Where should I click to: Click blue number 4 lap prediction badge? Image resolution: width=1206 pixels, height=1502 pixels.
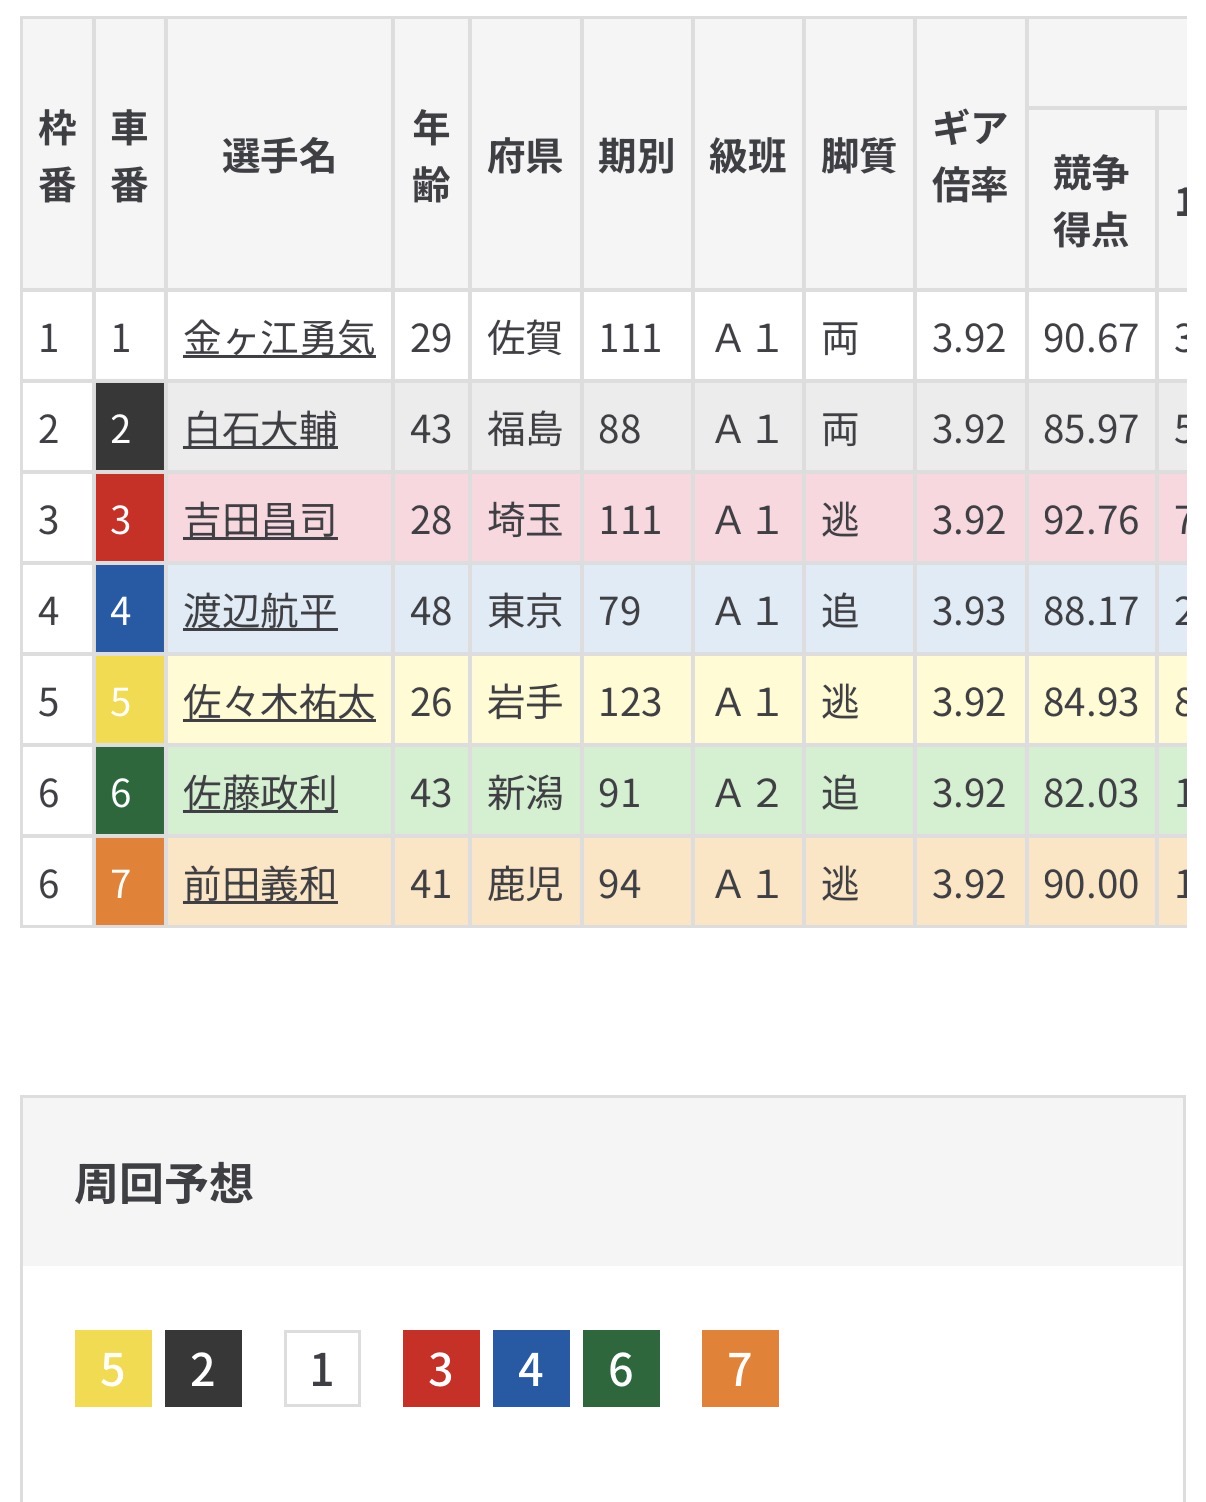coord(531,1369)
